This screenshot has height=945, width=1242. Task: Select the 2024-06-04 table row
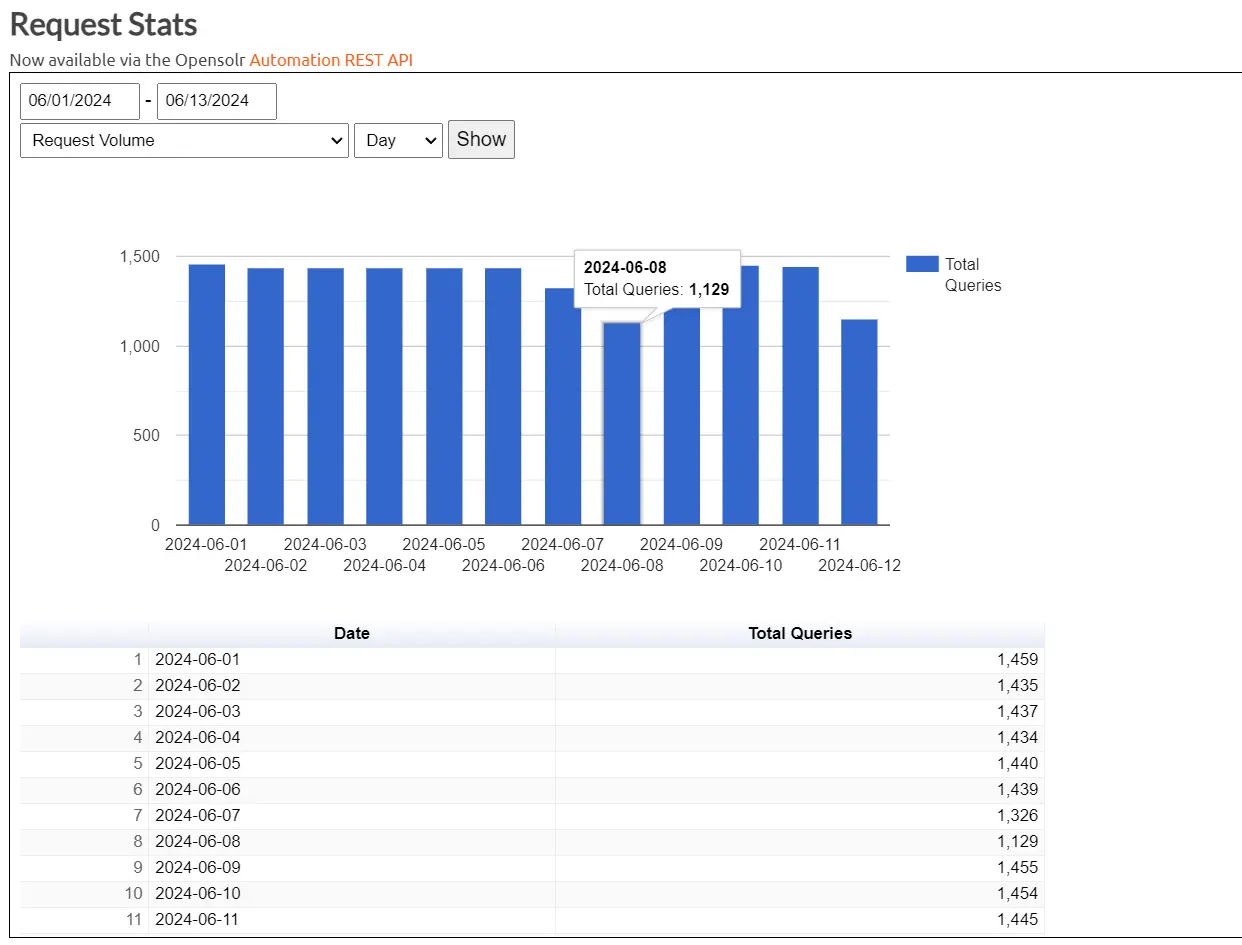[x=350, y=738]
